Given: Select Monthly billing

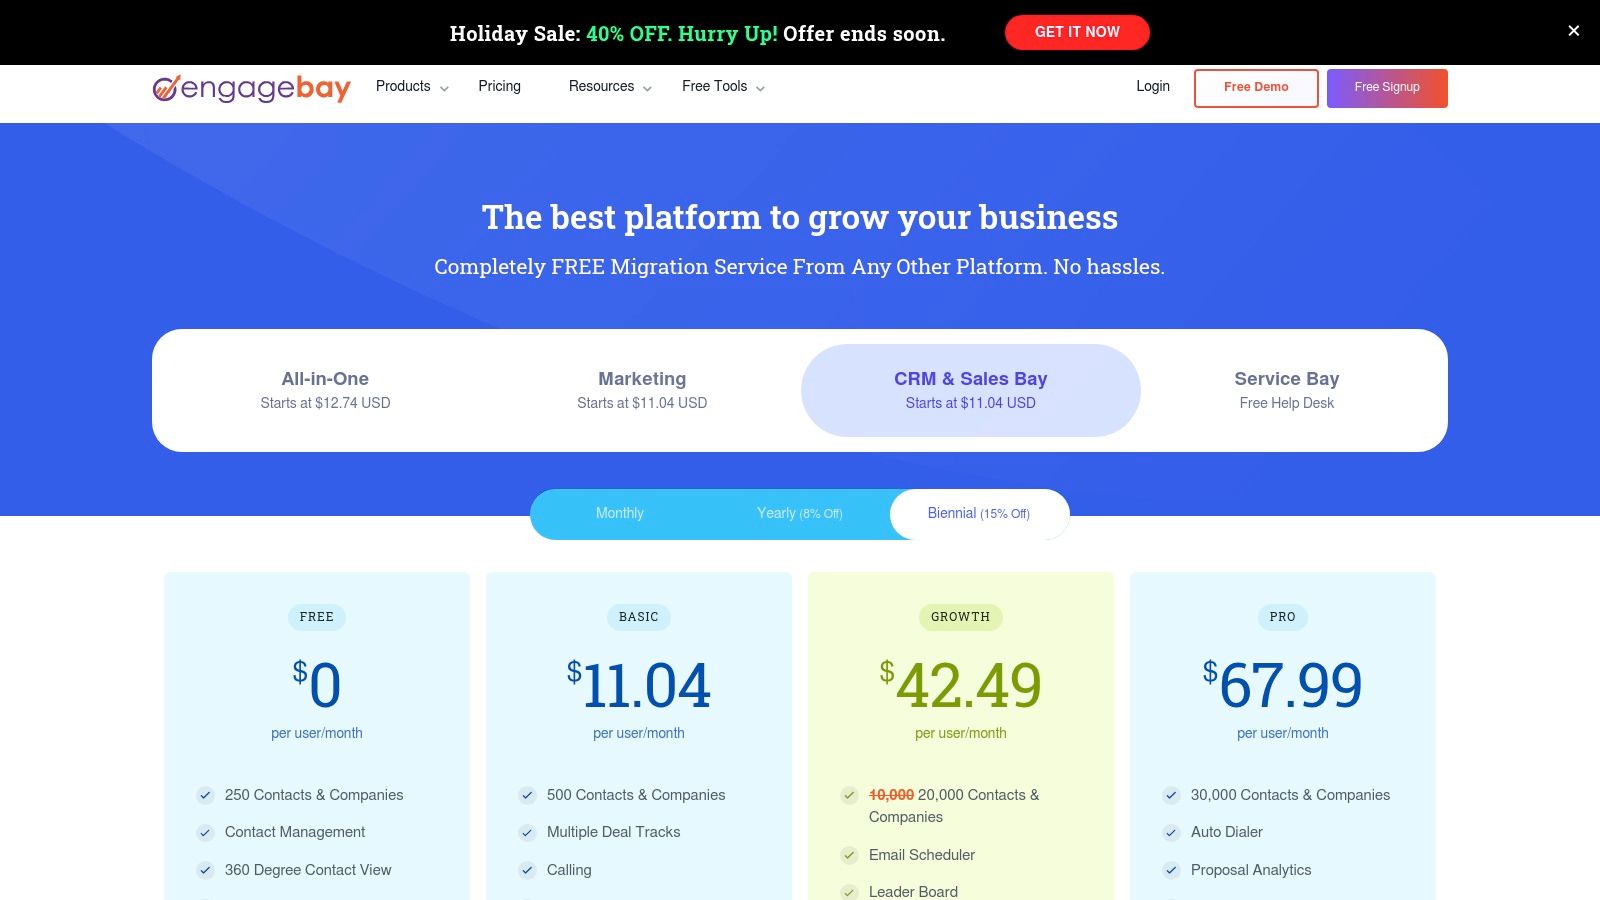Looking at the screenshot, I should (620, 513).
